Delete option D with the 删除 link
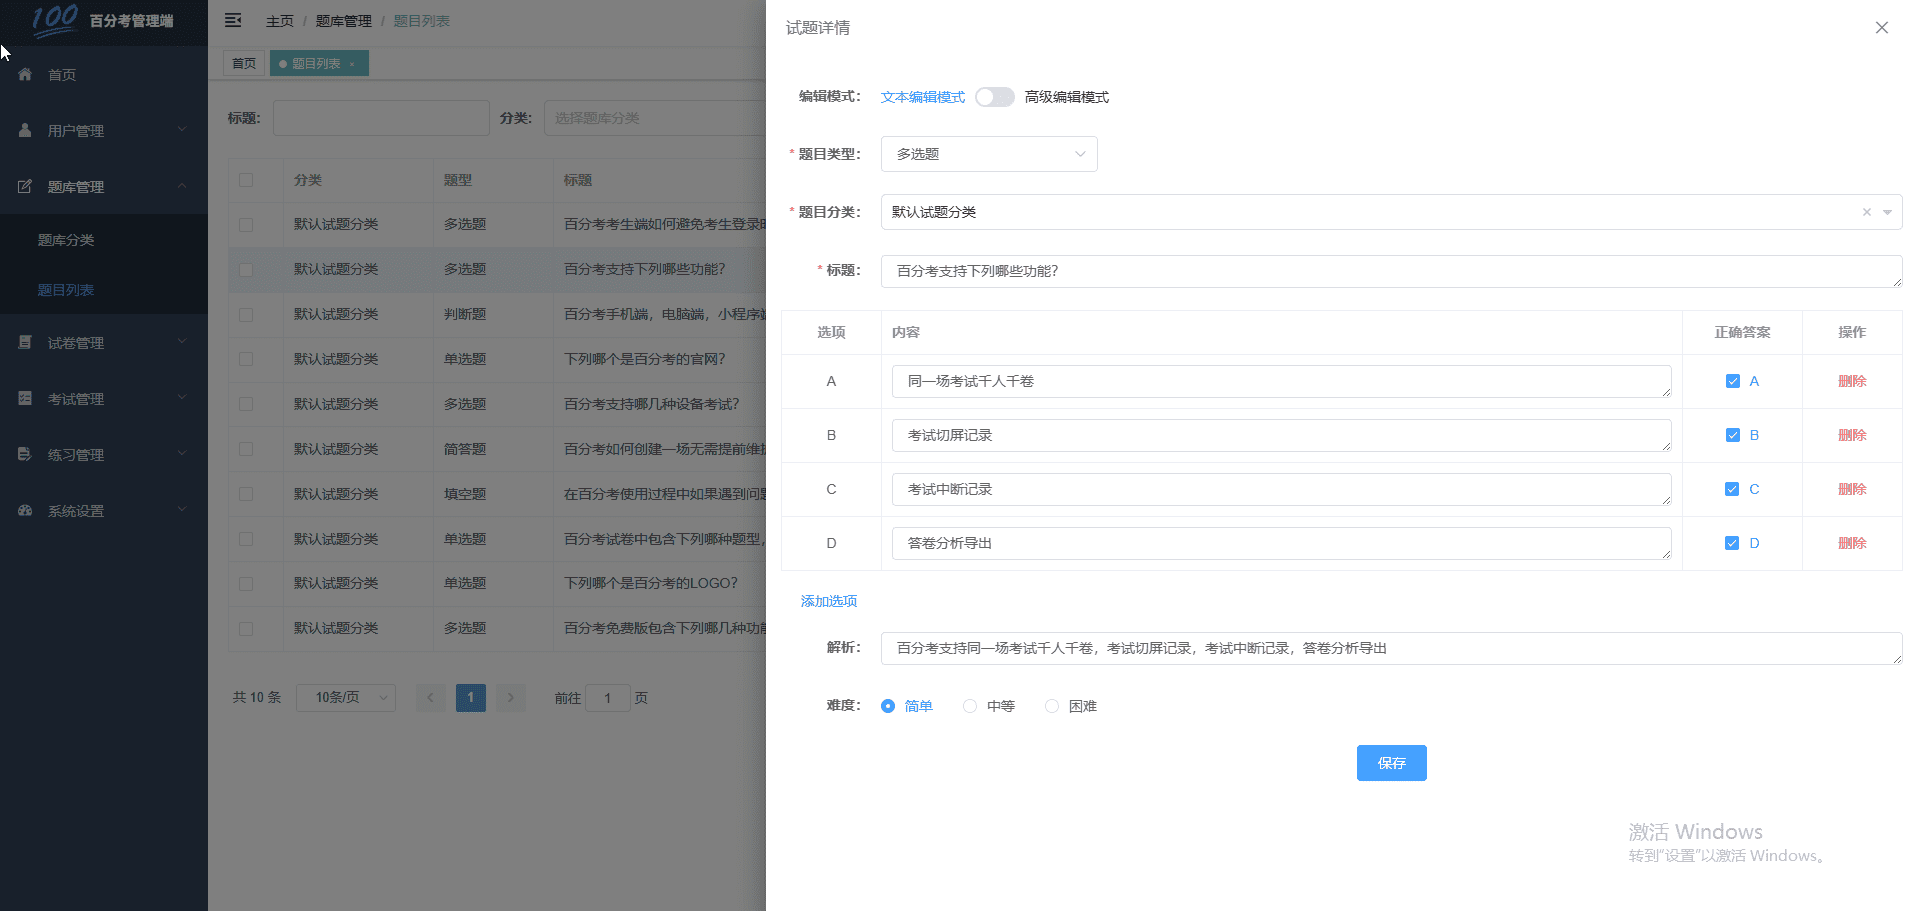Viewport: 1916px width, 911px height. click(1851, 543)
